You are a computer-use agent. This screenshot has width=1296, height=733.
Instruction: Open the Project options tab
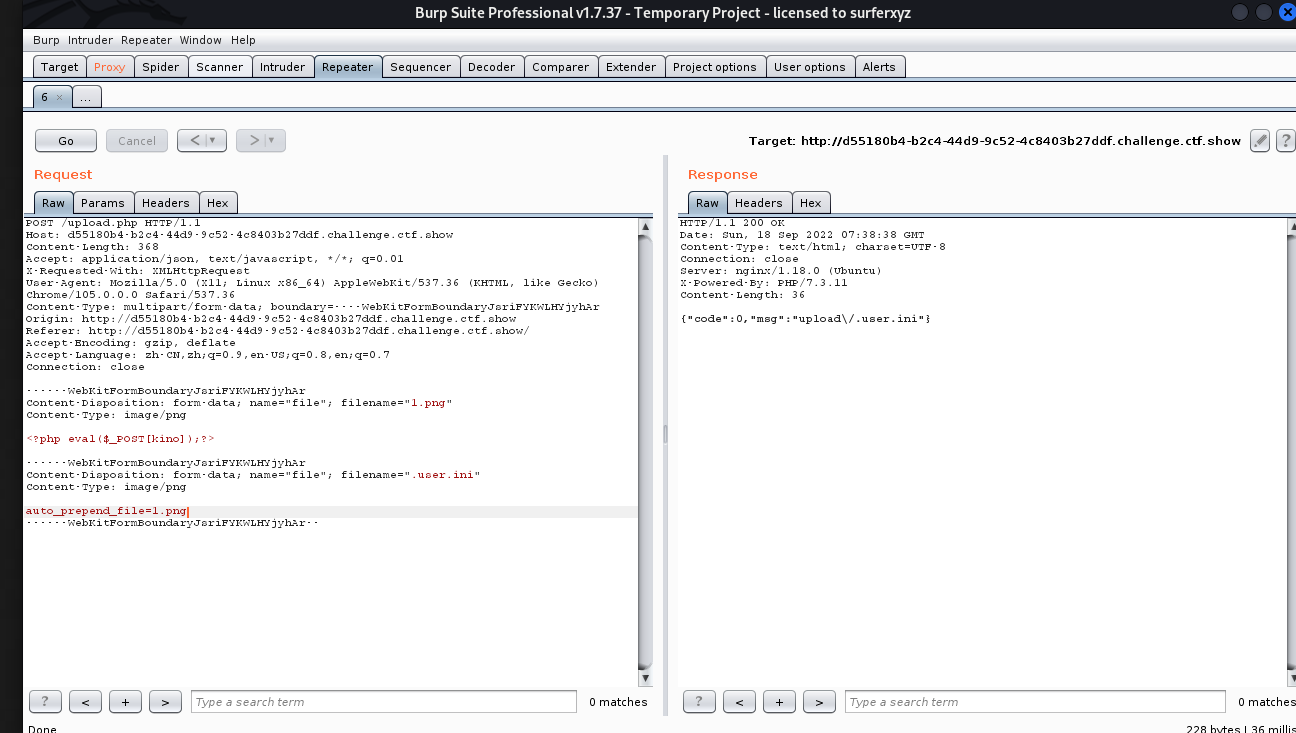click(x=715, y=67)
